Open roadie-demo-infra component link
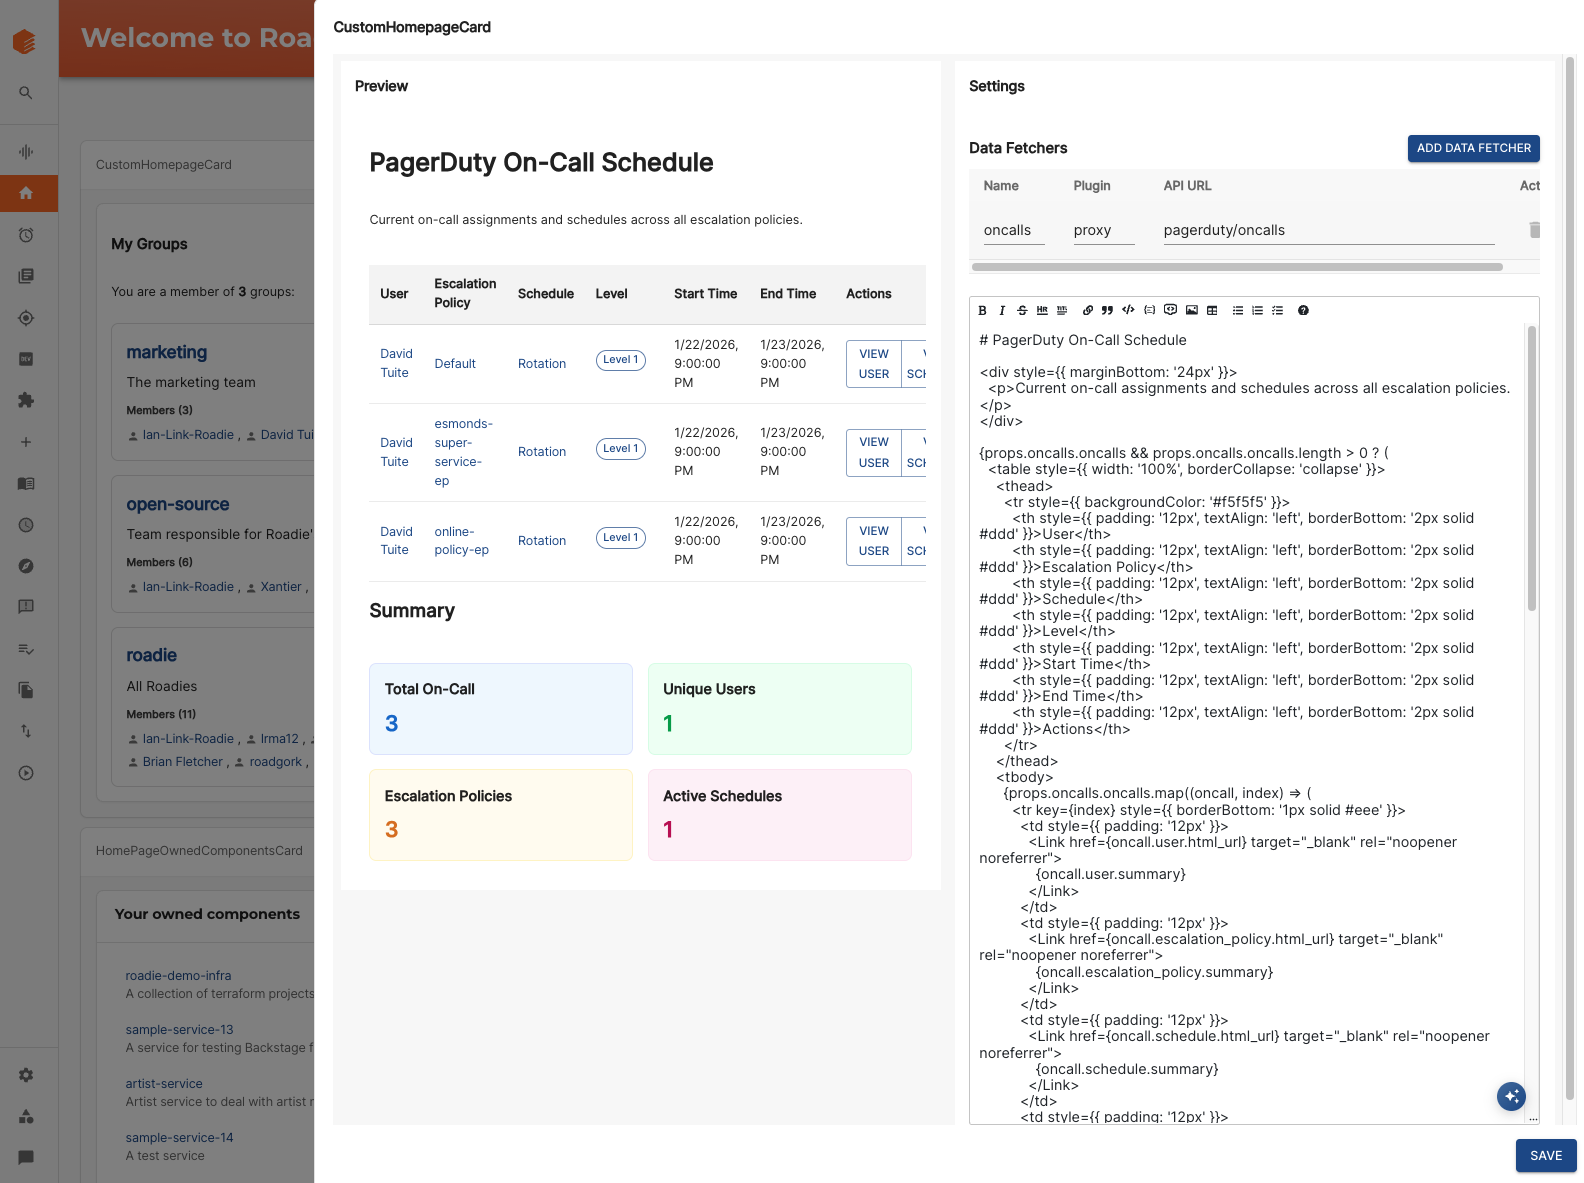 coord(178,976)
